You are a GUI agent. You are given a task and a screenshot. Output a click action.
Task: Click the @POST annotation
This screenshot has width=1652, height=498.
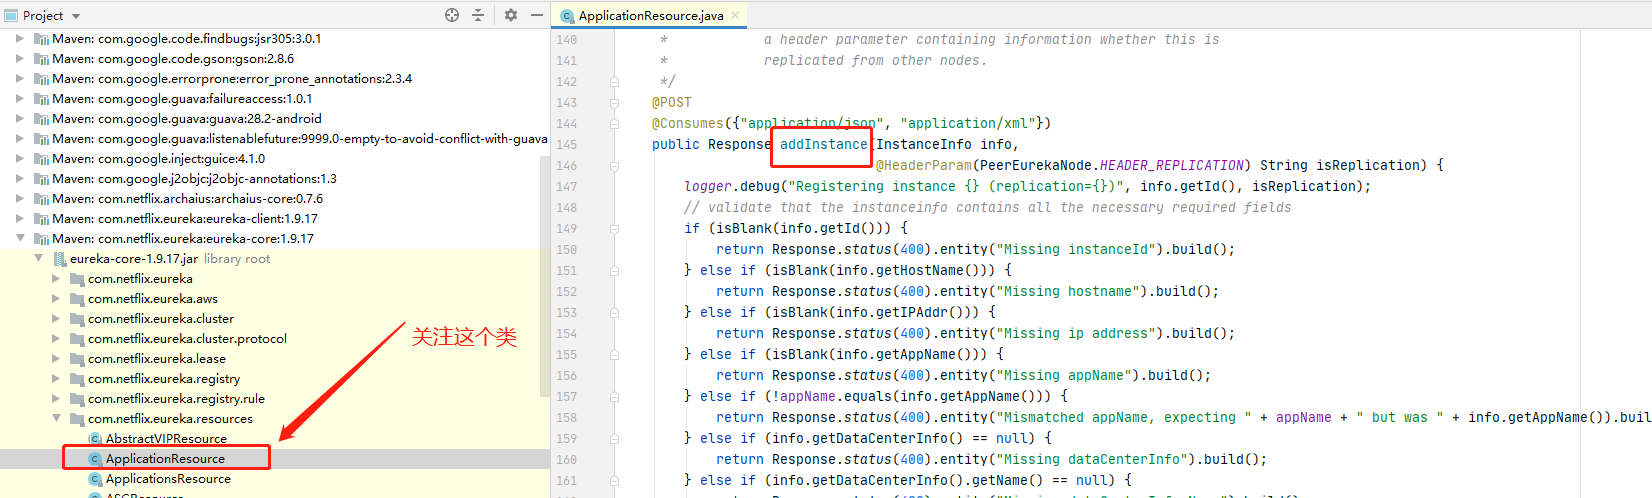672,103
